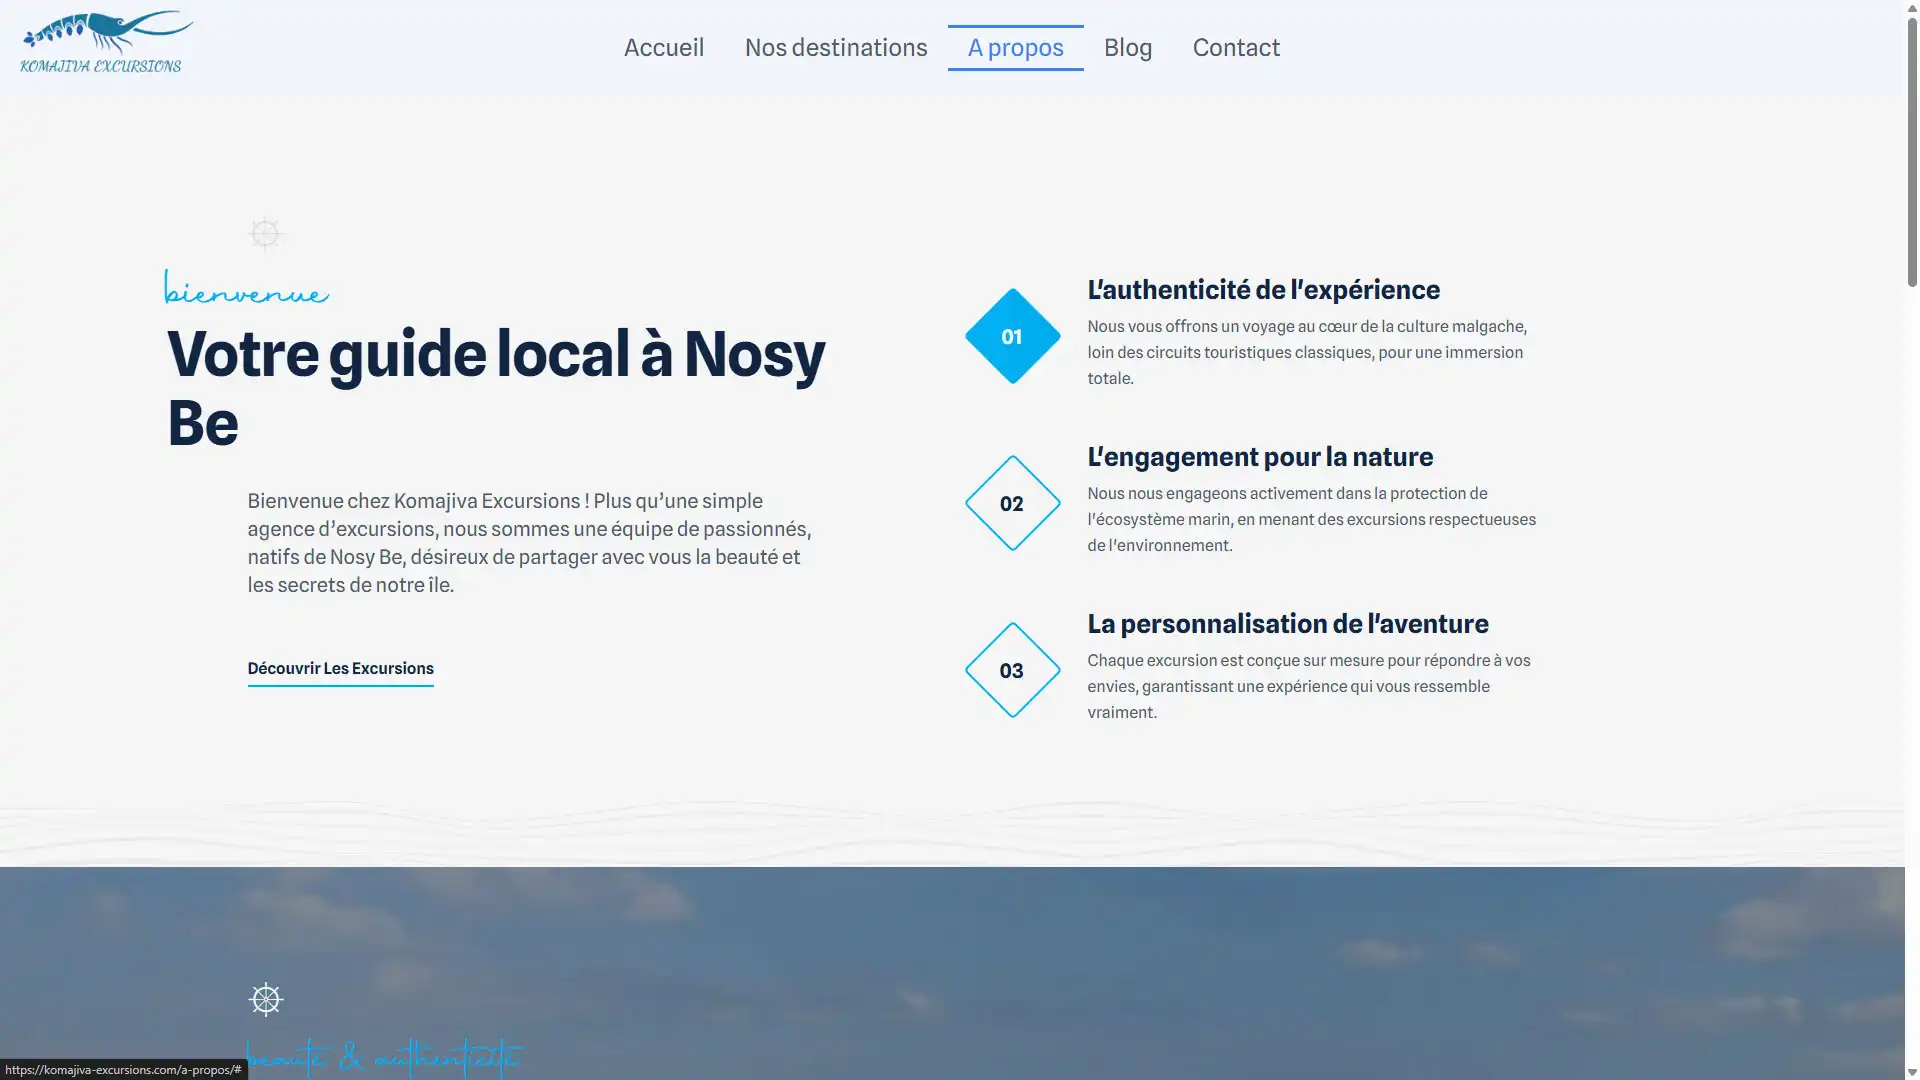The width and height of the screenshot is (1920, 1080).
Task: Open the Accueil menu item
Action: (x=664, y=47)
